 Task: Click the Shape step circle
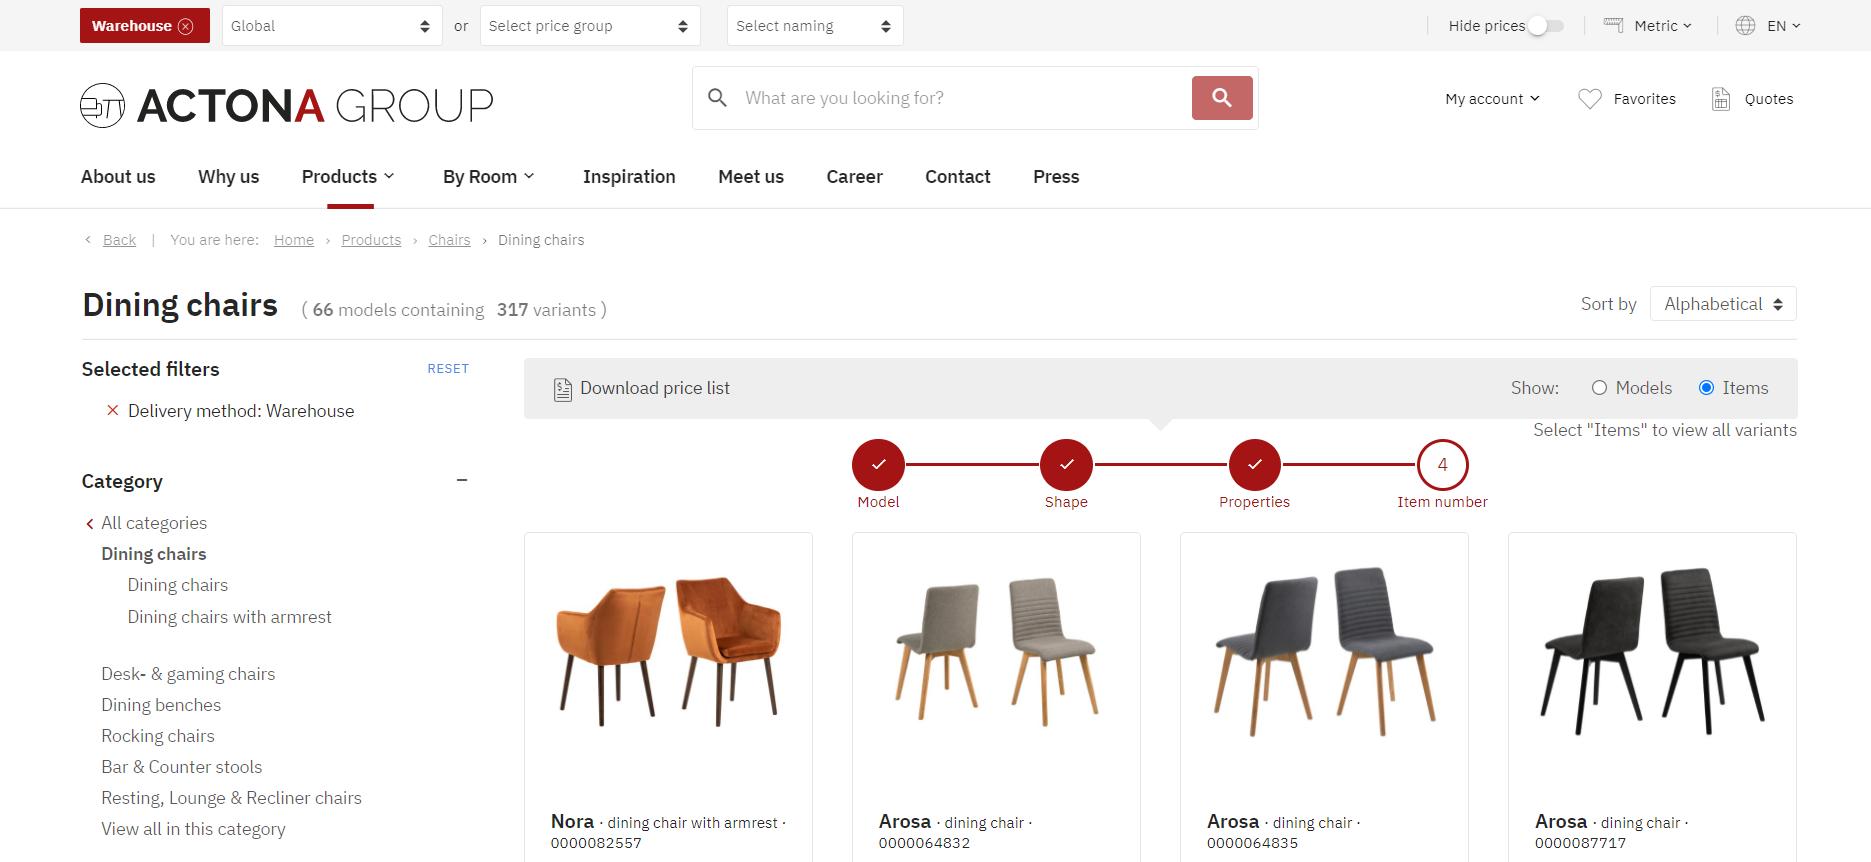pos(1066,465)
